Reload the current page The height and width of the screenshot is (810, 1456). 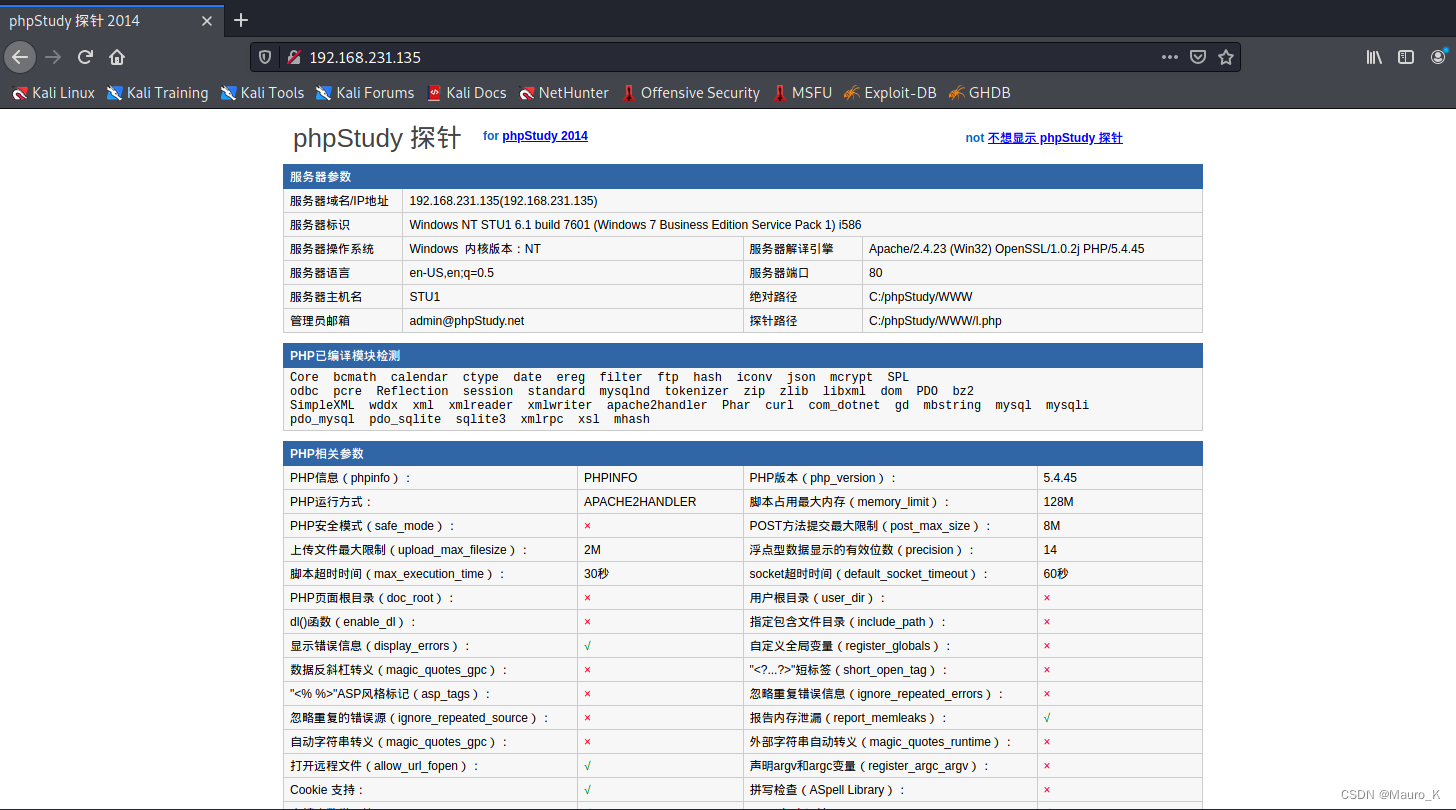86,57
